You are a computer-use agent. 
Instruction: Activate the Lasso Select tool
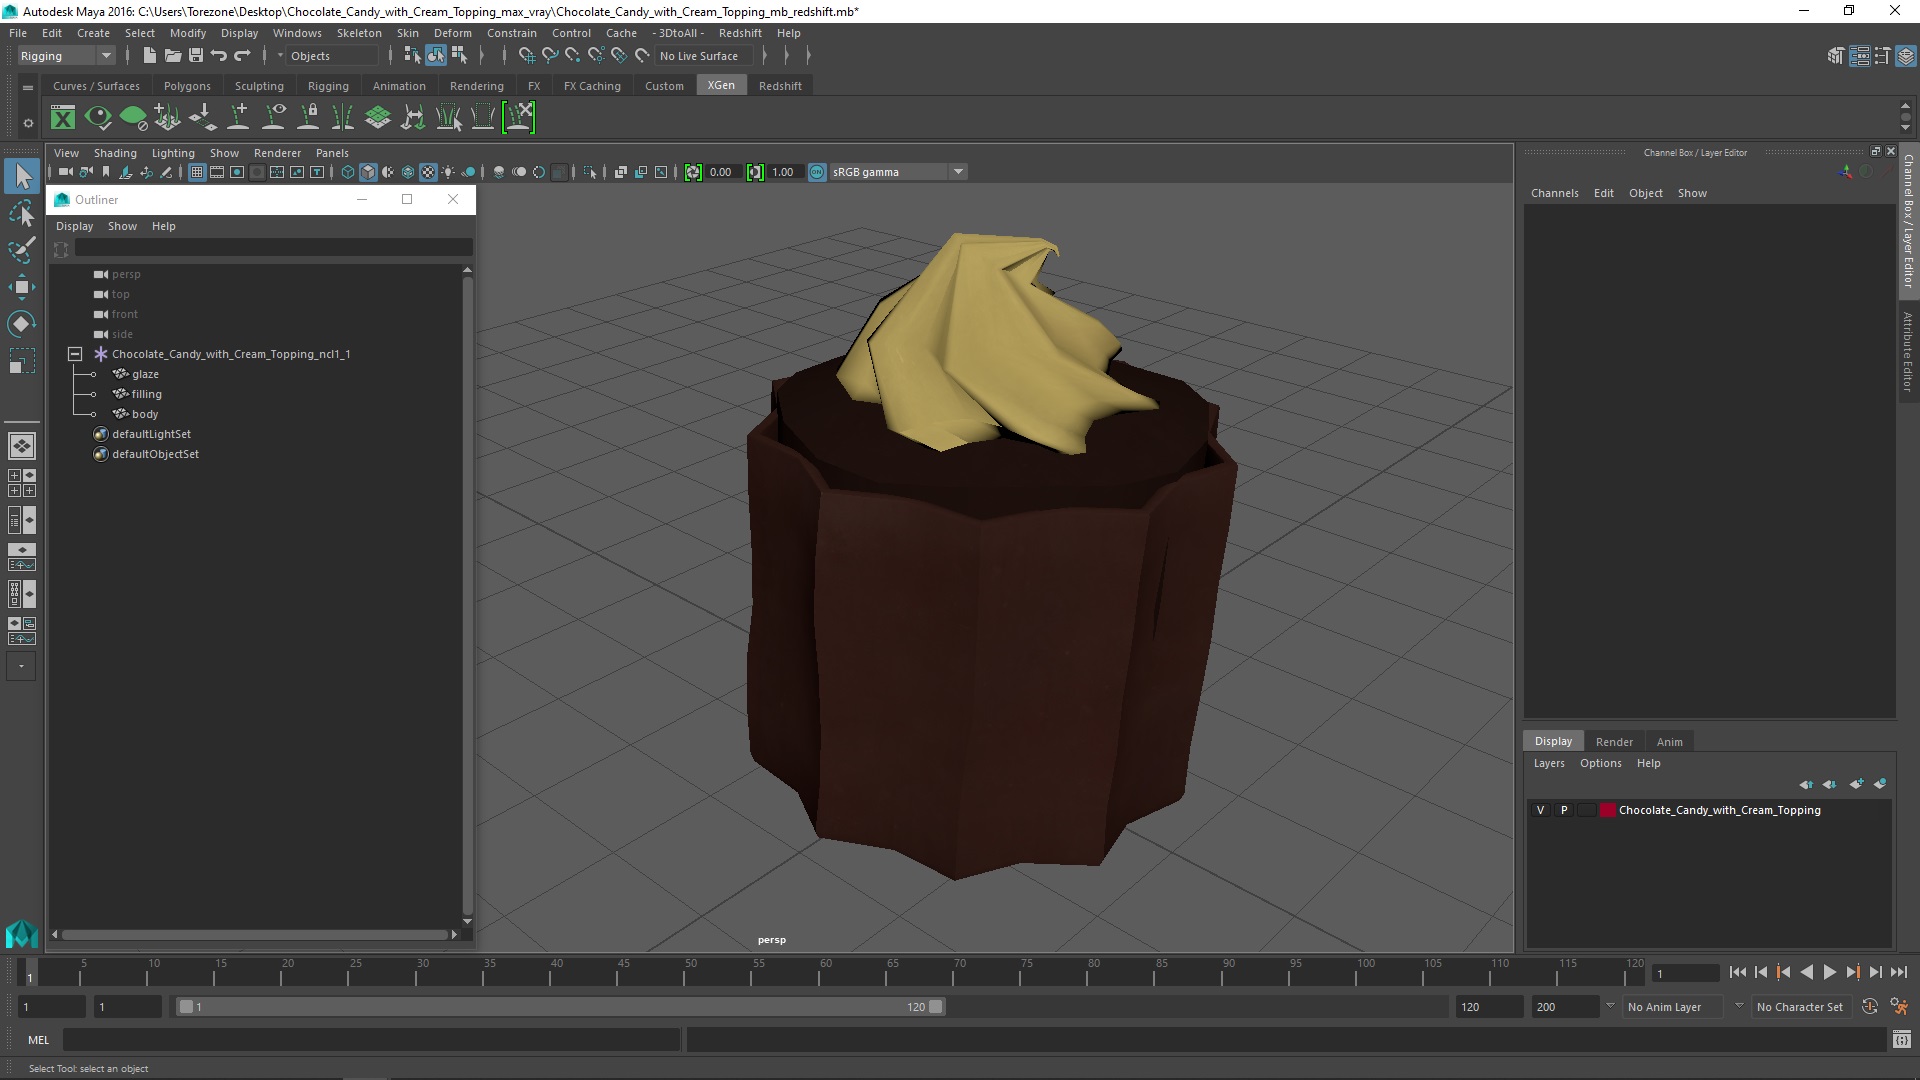click(x=22, y=213)
